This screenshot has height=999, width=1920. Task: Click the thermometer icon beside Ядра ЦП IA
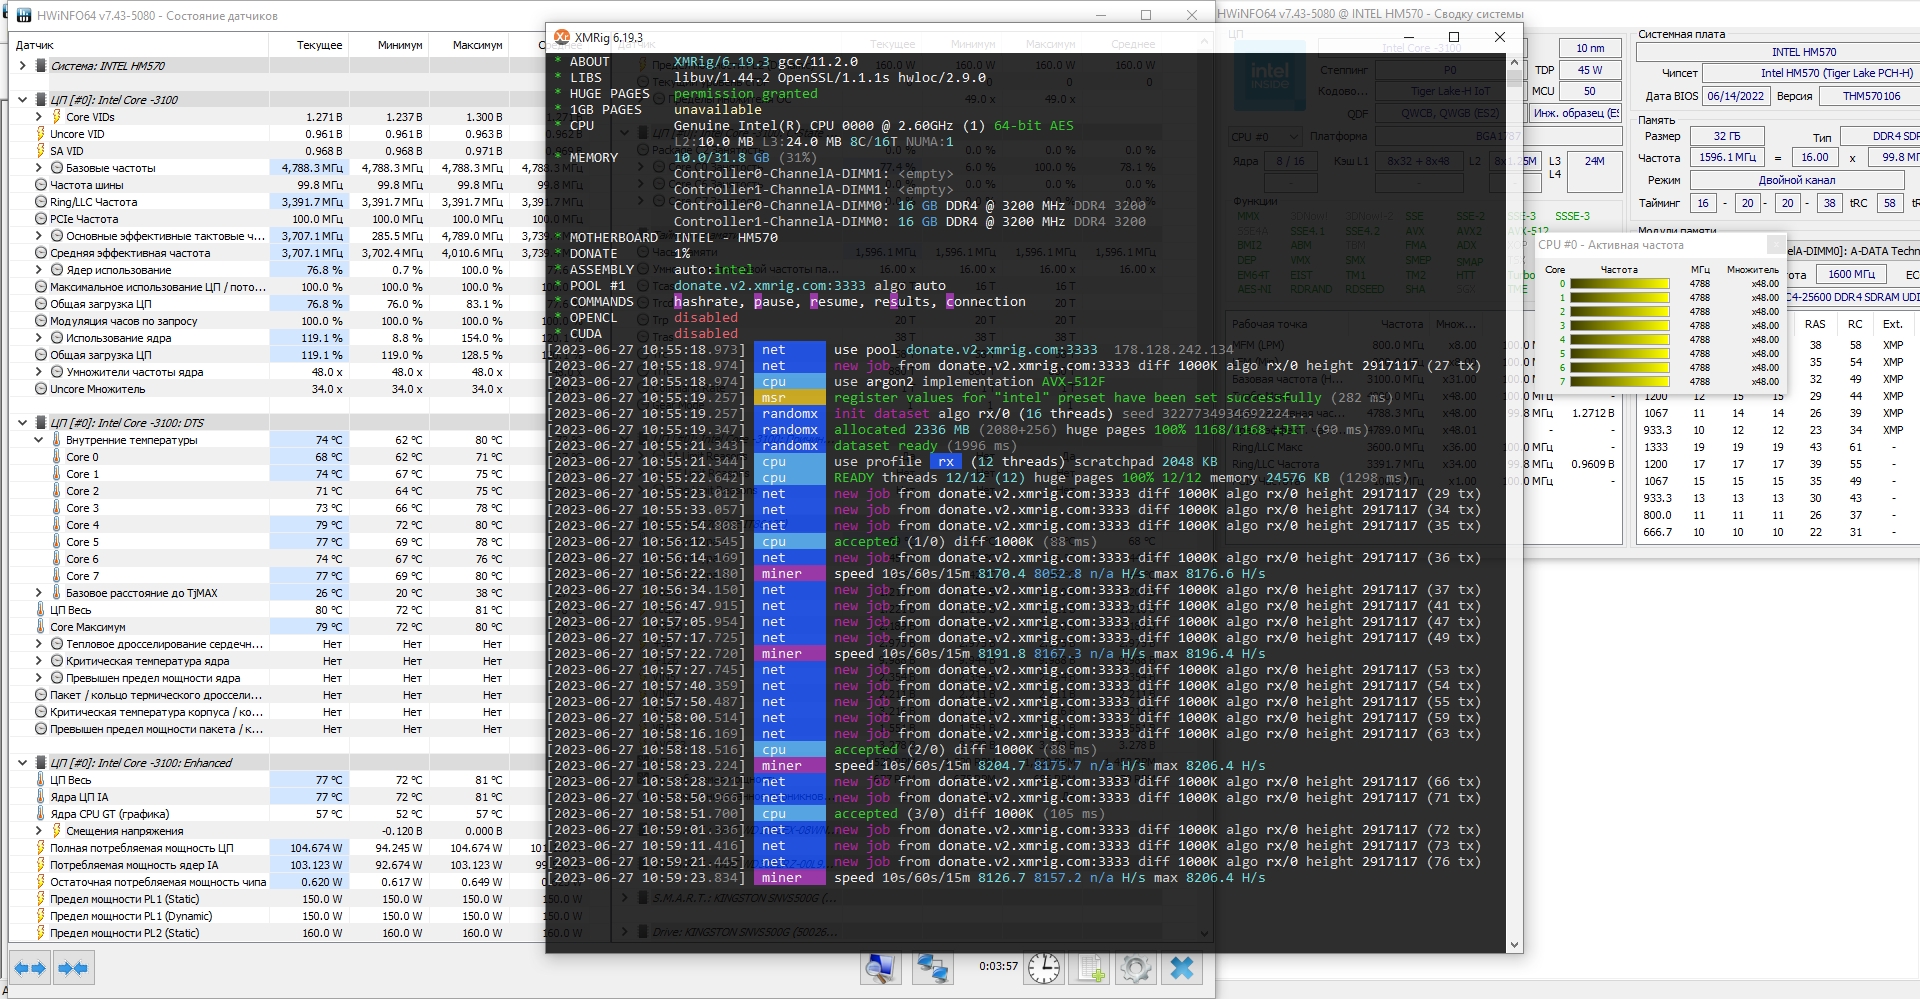point(41,797)
